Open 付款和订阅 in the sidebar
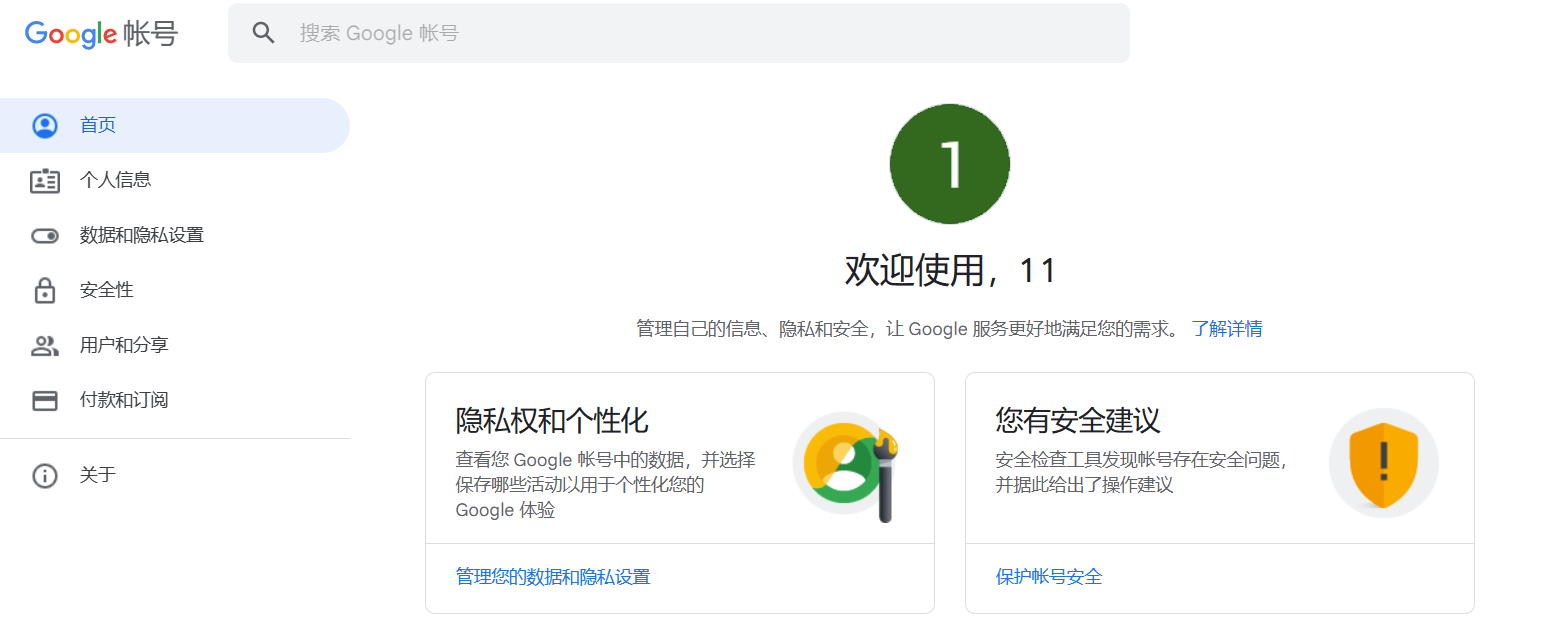Viewport: 1565px width, 635px height. coord(175,400)
